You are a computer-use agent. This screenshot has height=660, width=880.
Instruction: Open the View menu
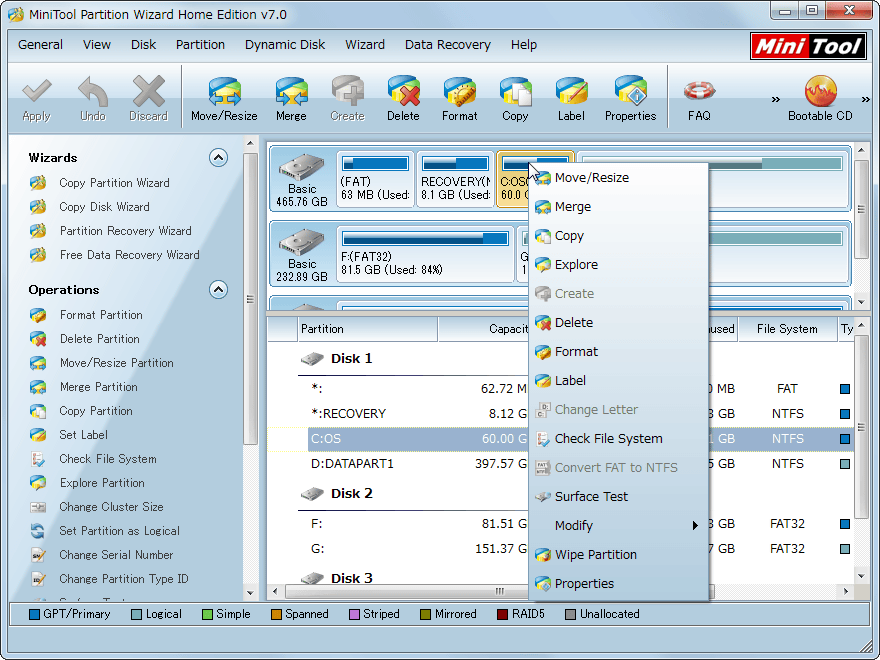(x=97, y=45)
